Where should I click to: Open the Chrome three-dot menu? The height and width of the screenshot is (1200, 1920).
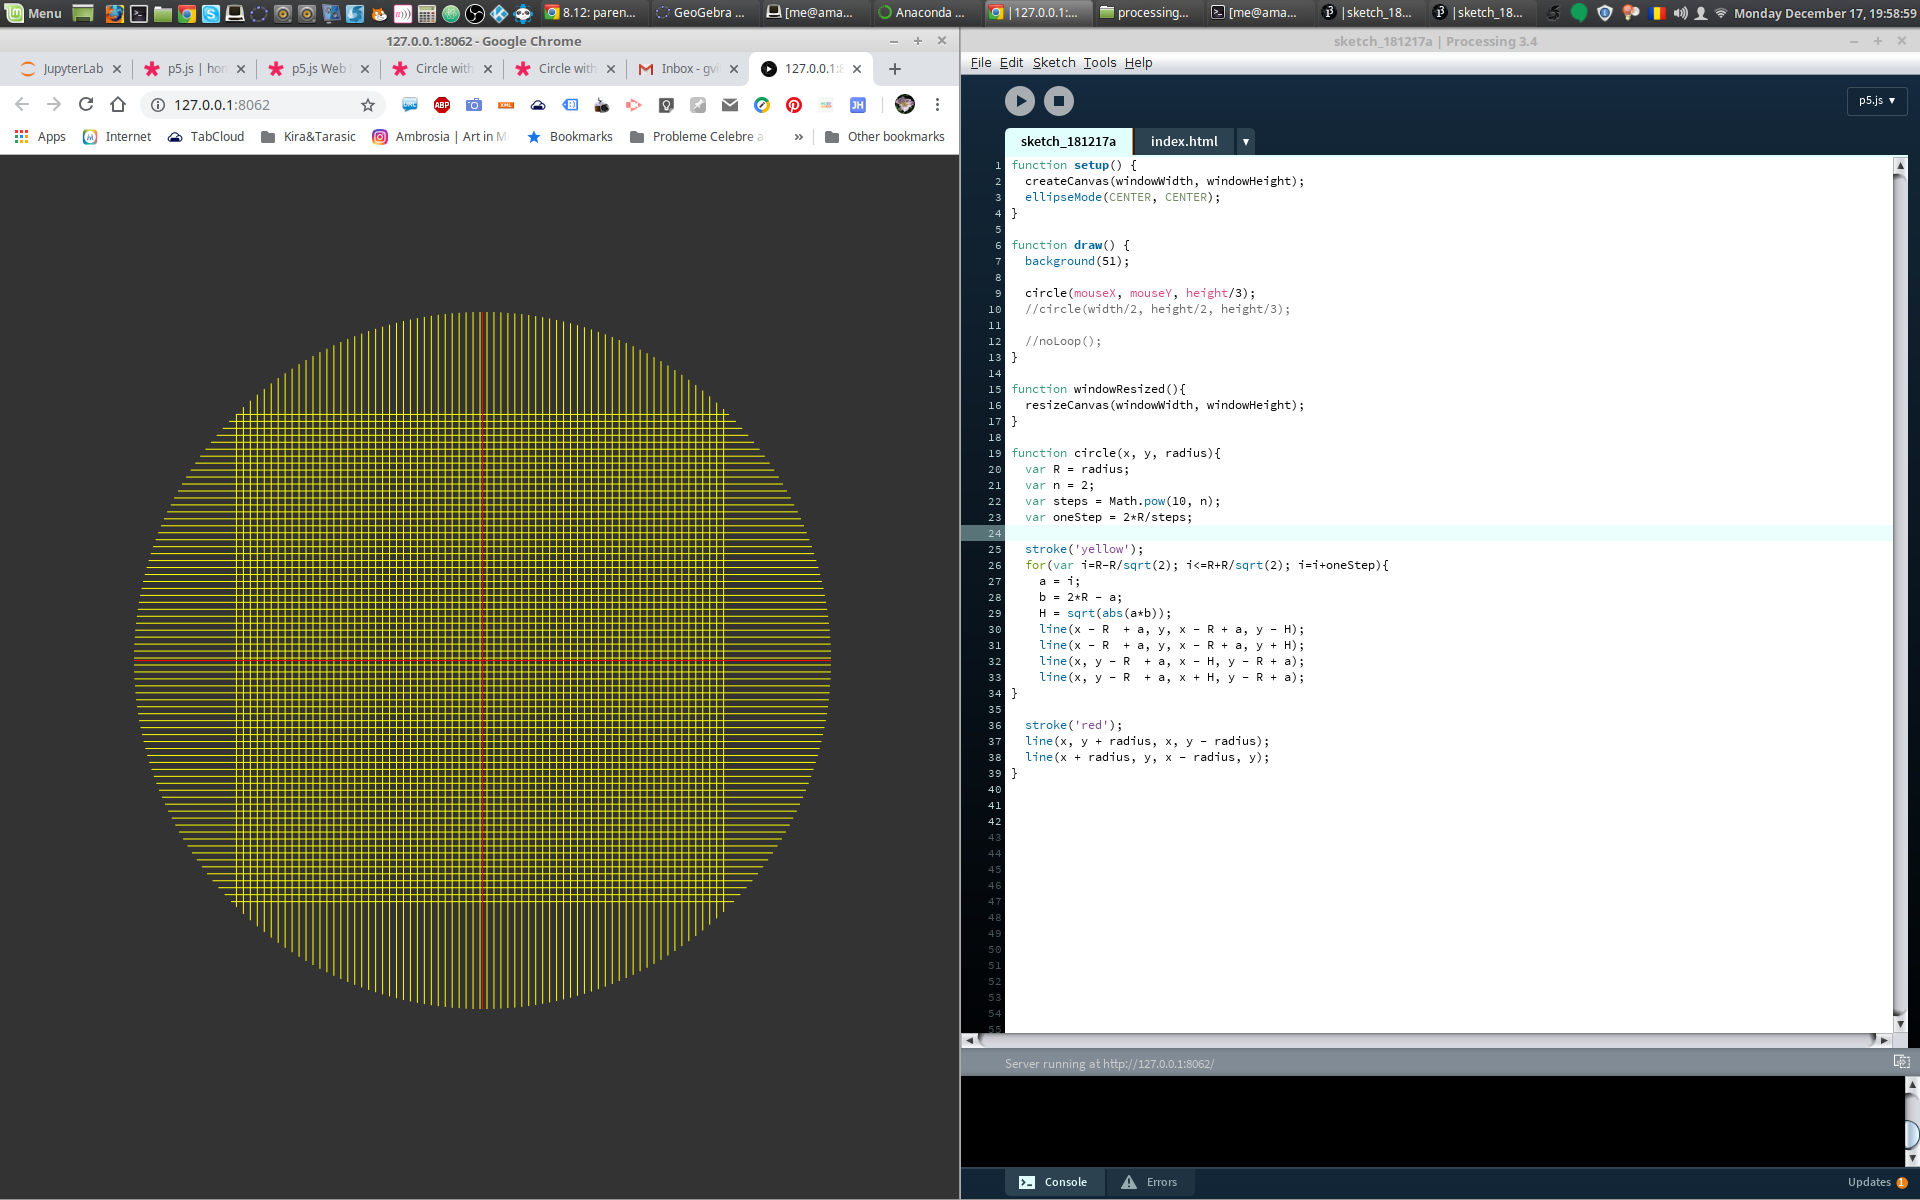(x=937, y=104)
